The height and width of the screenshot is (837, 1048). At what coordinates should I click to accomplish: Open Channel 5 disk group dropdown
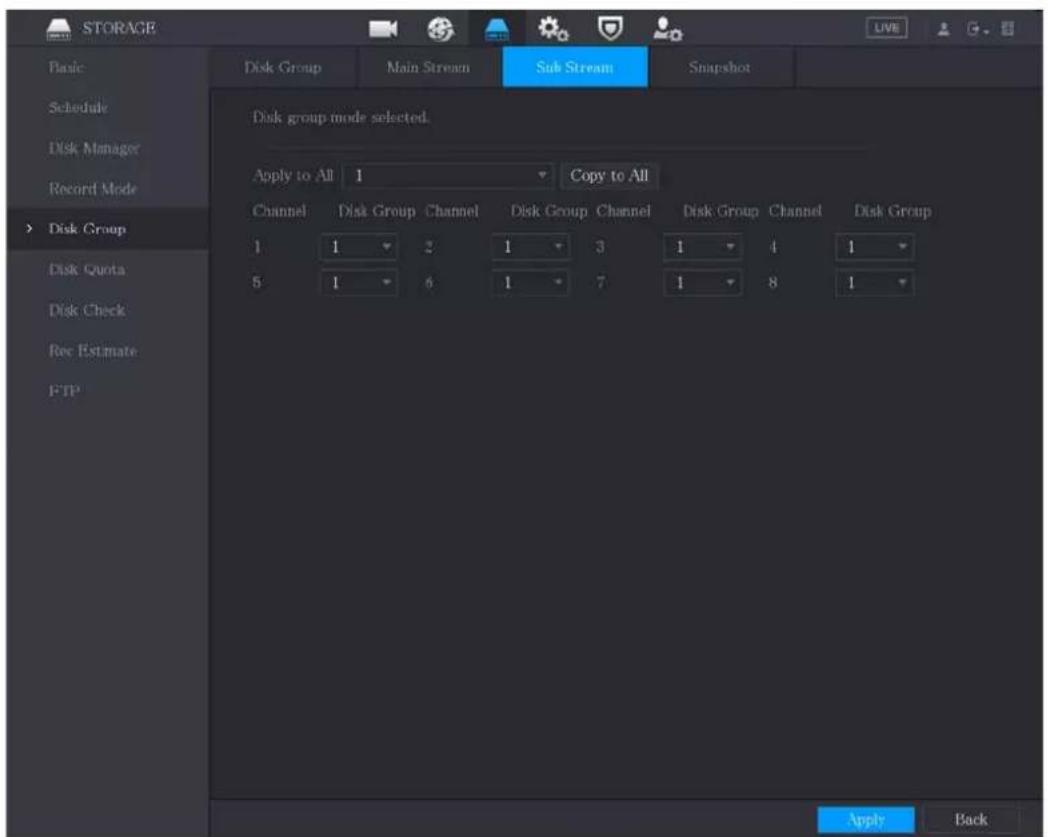tap(360, 283)
